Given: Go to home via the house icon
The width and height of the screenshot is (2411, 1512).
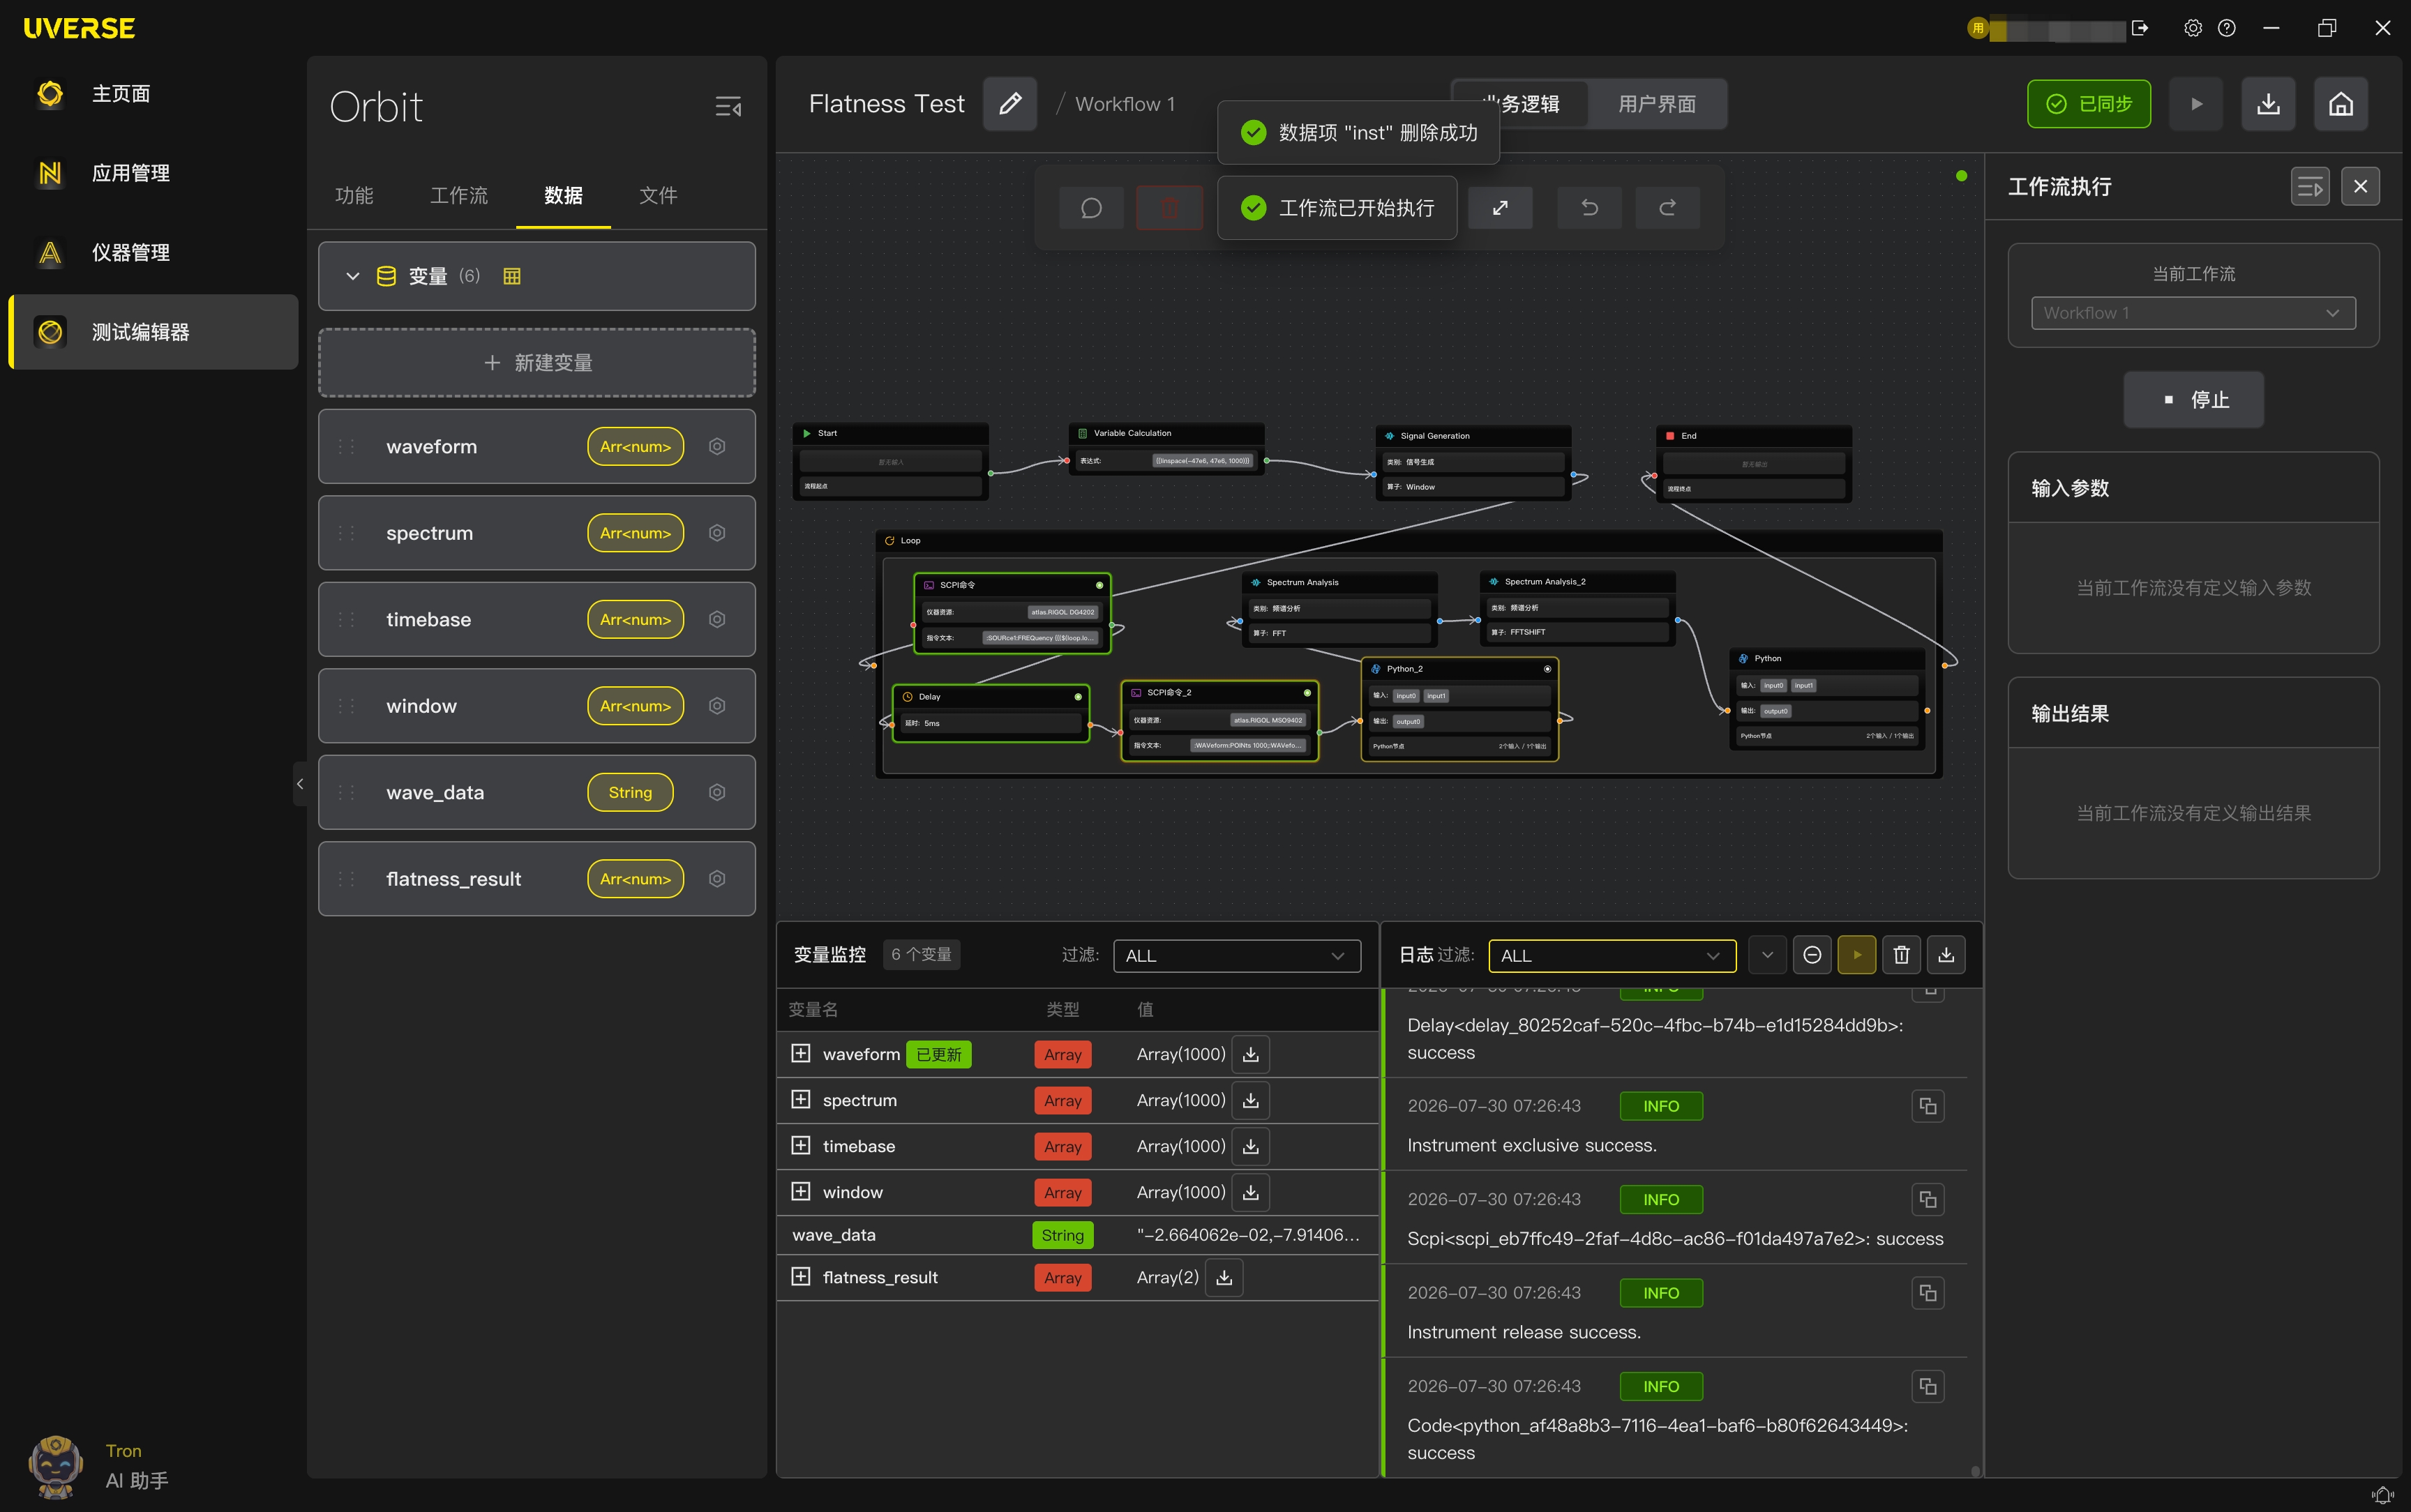Looking at the screenshot, I should 2341,104.
